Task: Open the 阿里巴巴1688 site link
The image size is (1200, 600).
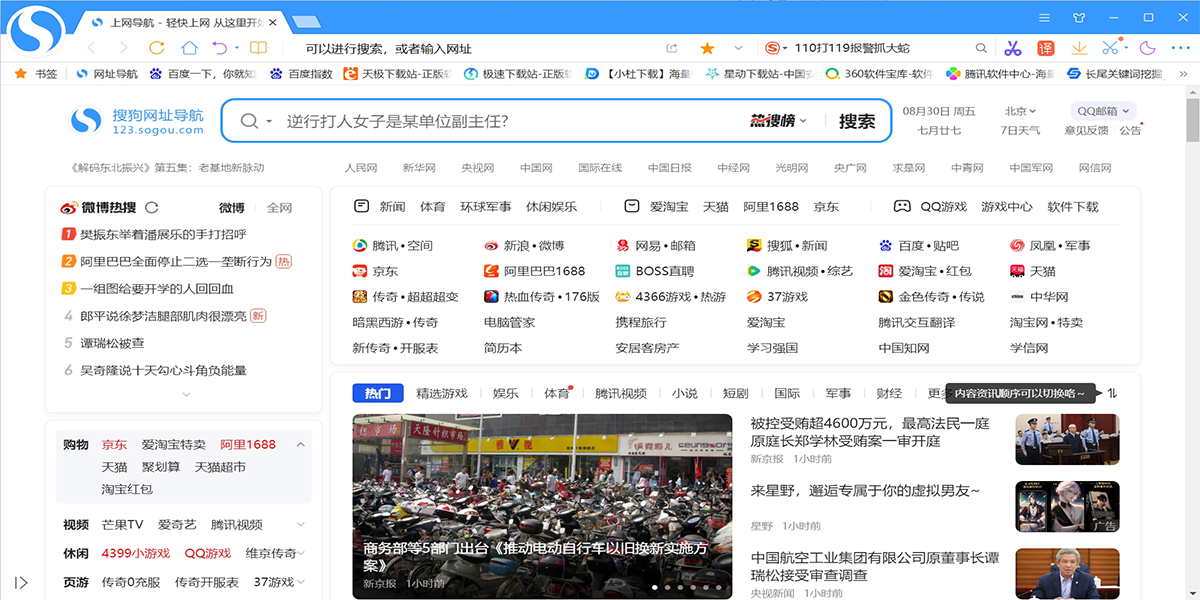Action: point(543,271)
